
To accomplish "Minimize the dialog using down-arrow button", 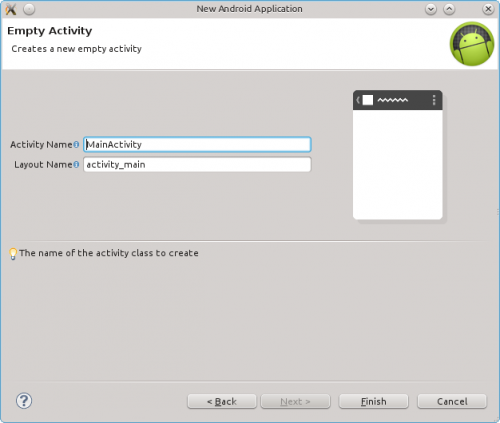I will click(x=431, y=9).
